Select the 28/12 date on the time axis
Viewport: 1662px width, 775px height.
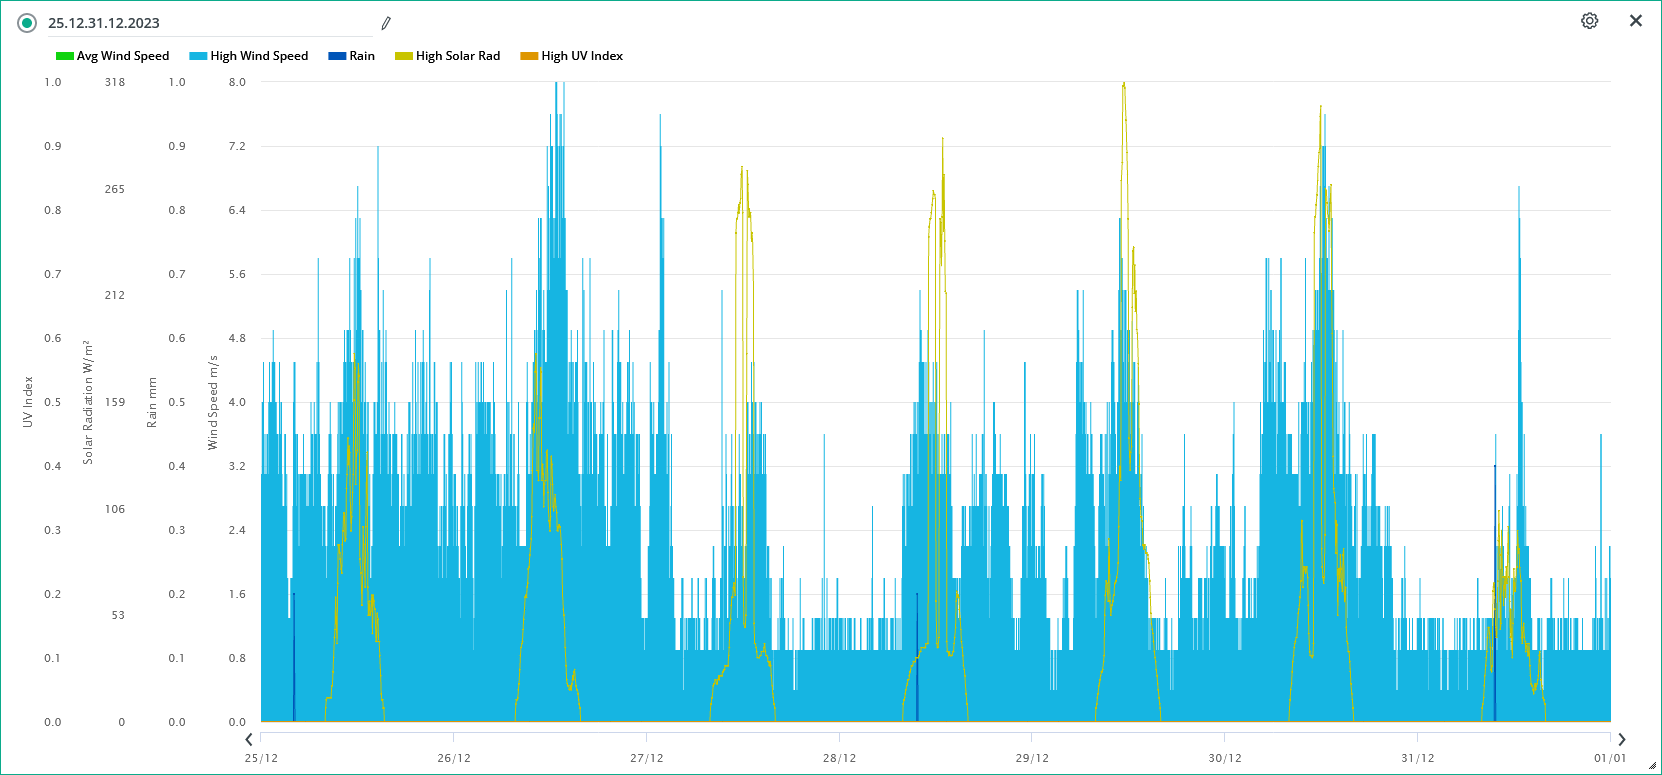839,758
